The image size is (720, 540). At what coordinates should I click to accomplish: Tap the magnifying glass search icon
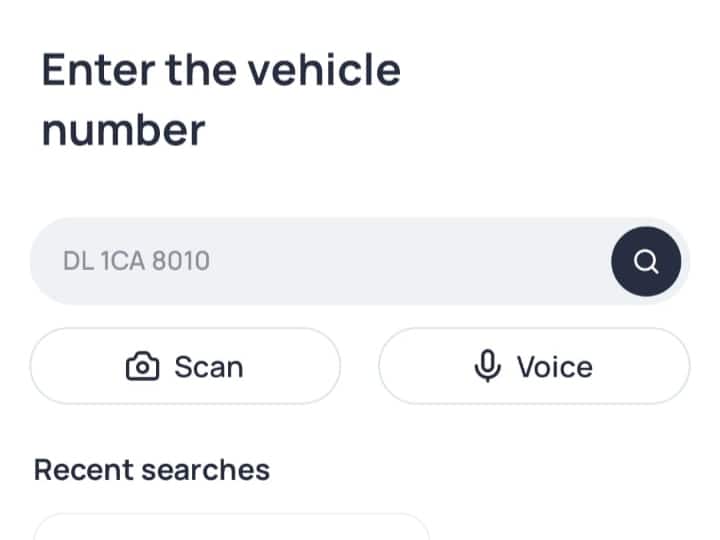(x=646, y=262)
